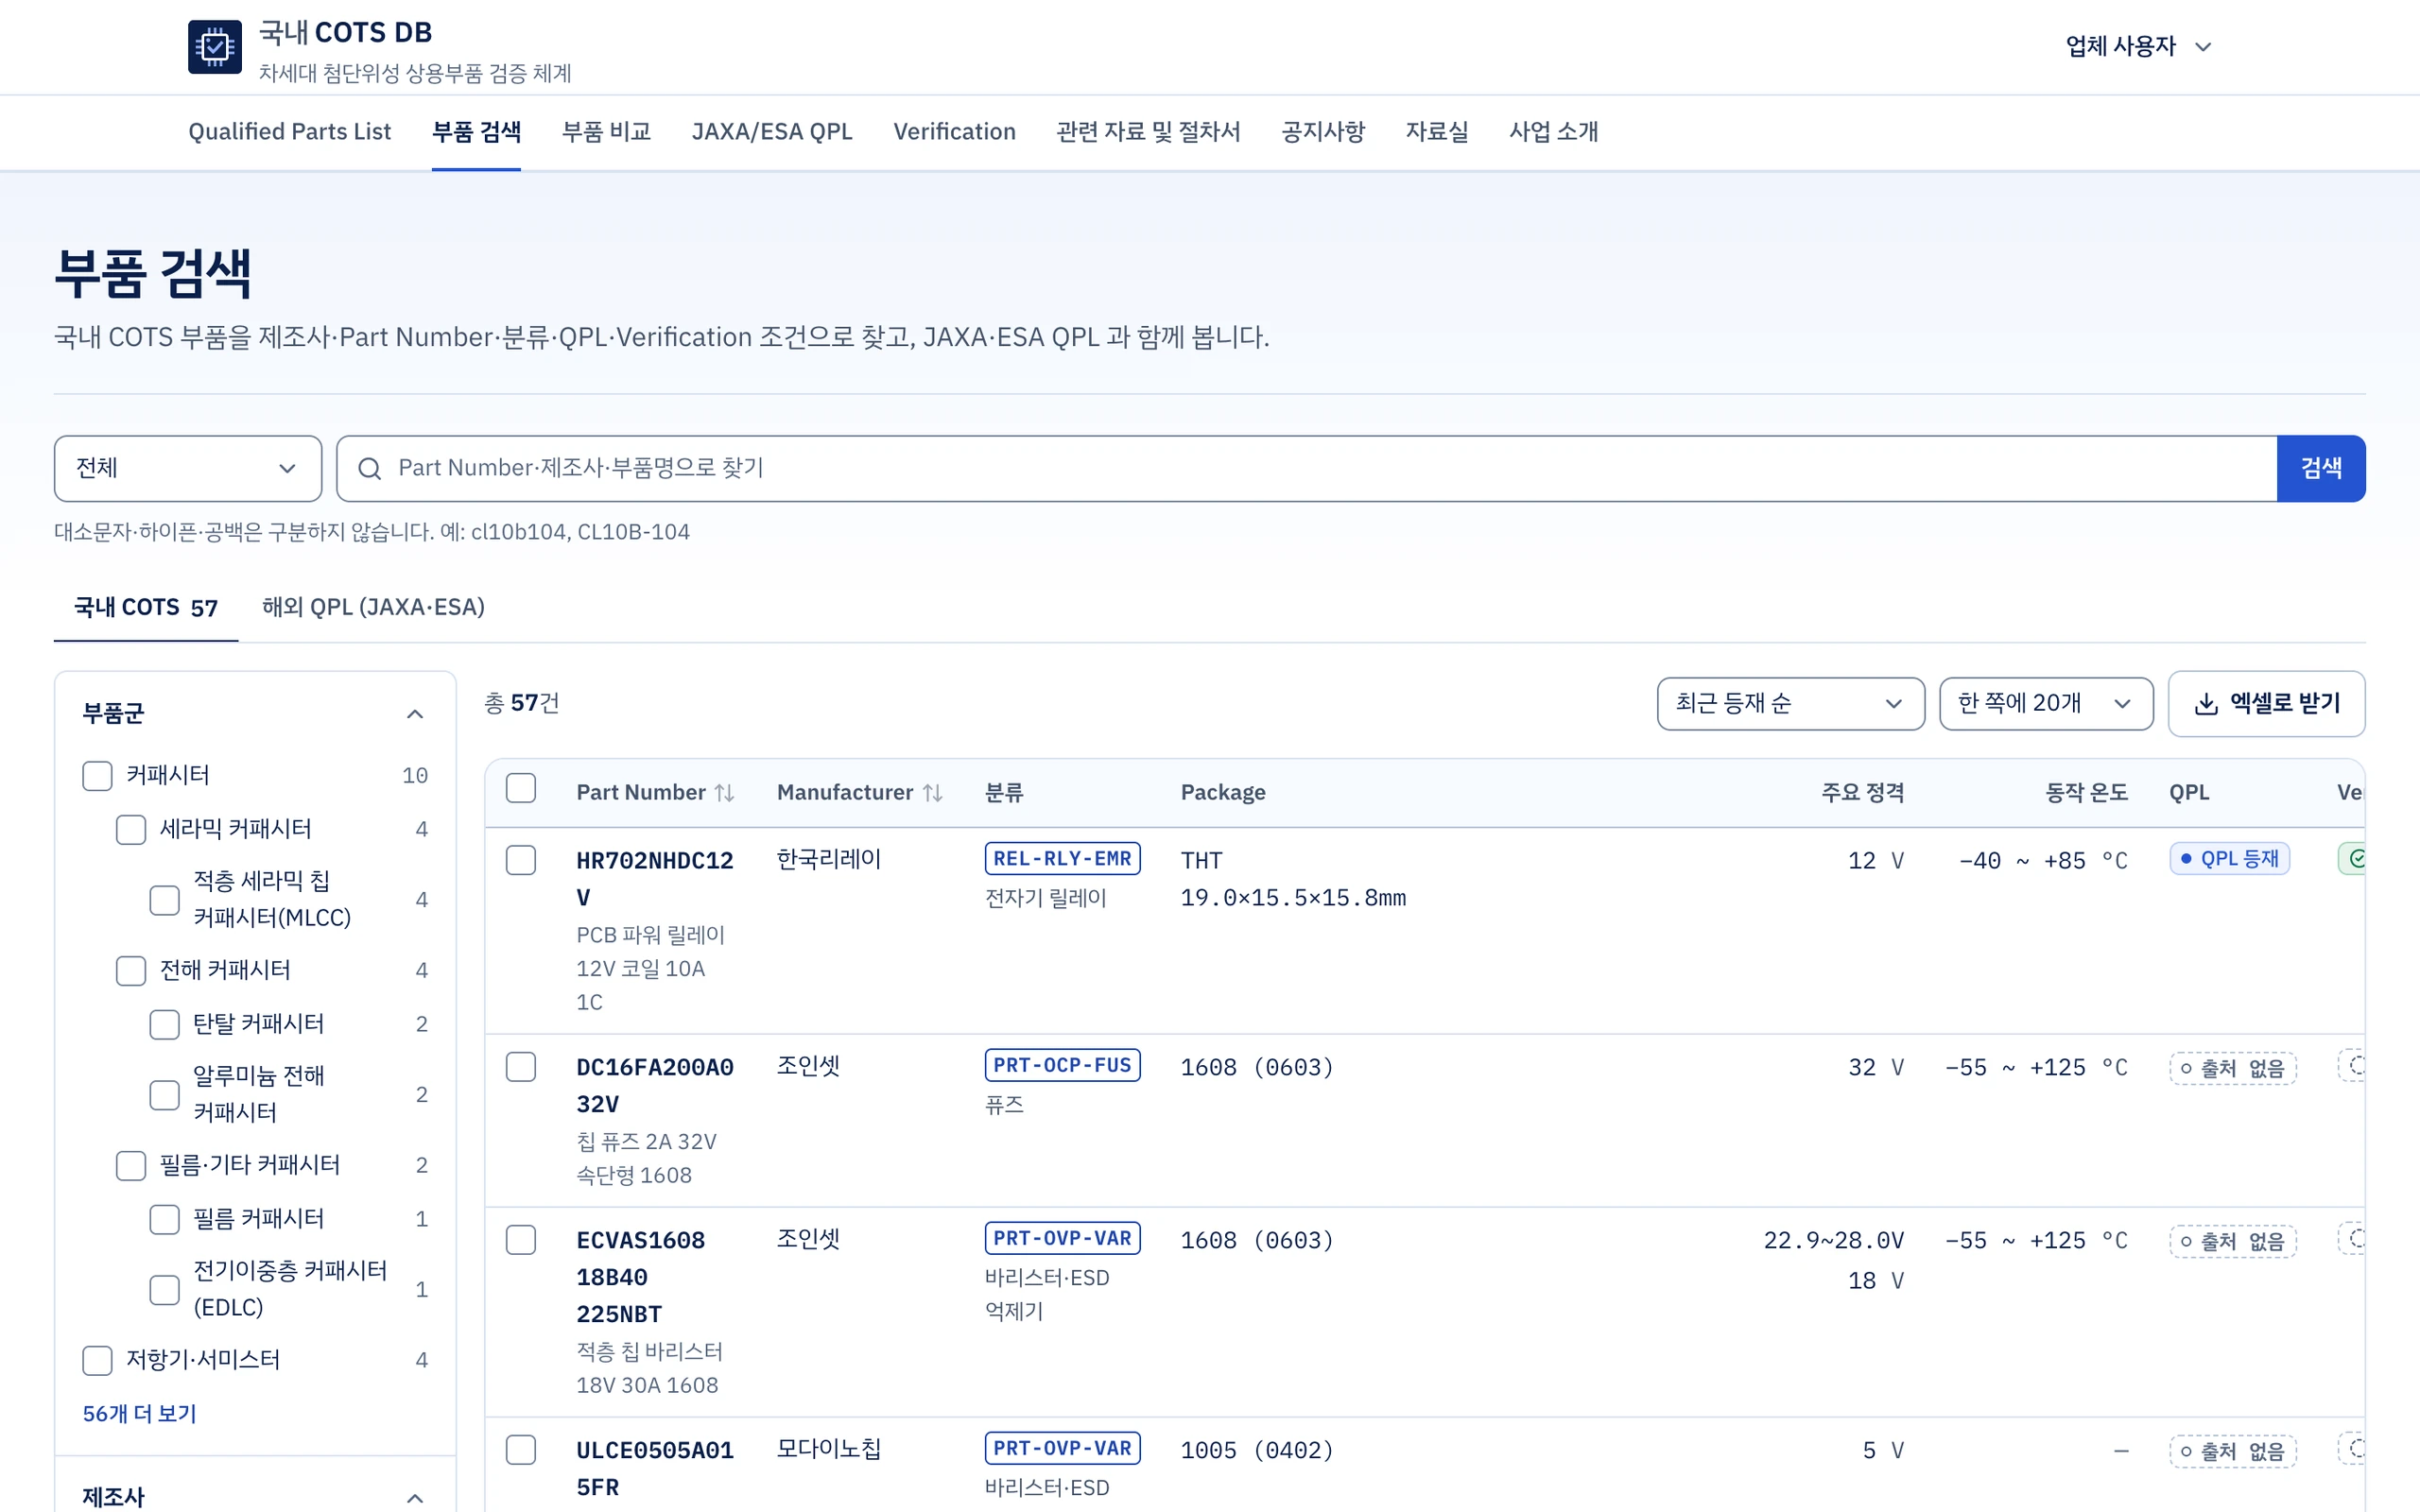Check the 탄탈 커패시터 filter checkbox

164,1025
